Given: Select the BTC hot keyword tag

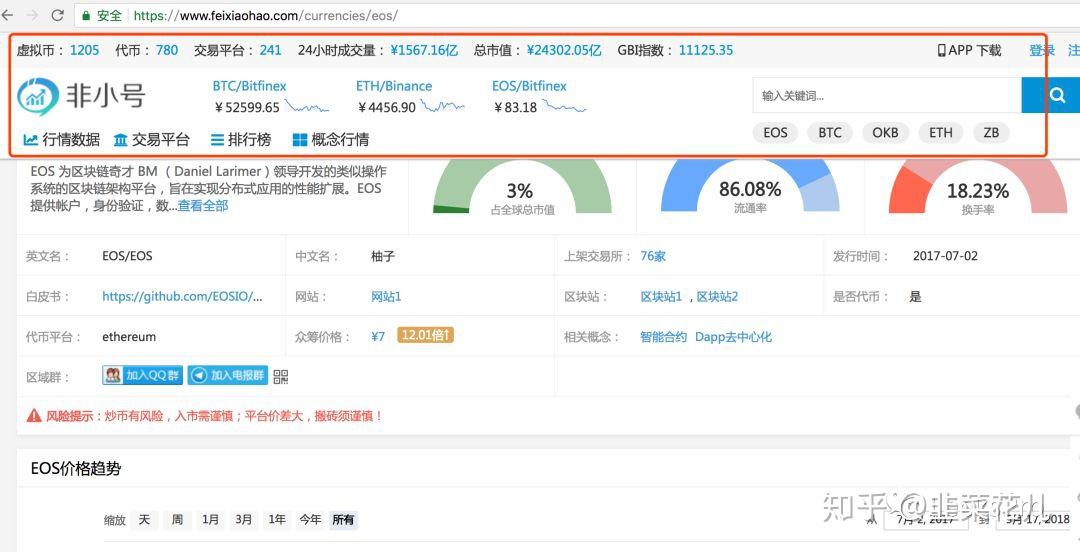Looking at the screenshot, I should (830, 132).
